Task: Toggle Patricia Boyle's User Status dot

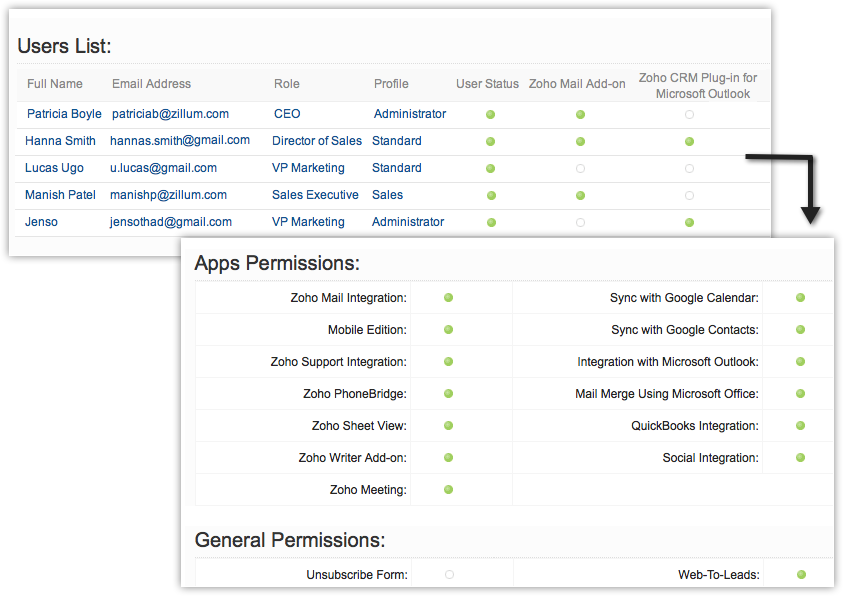Action: (490, 115)
